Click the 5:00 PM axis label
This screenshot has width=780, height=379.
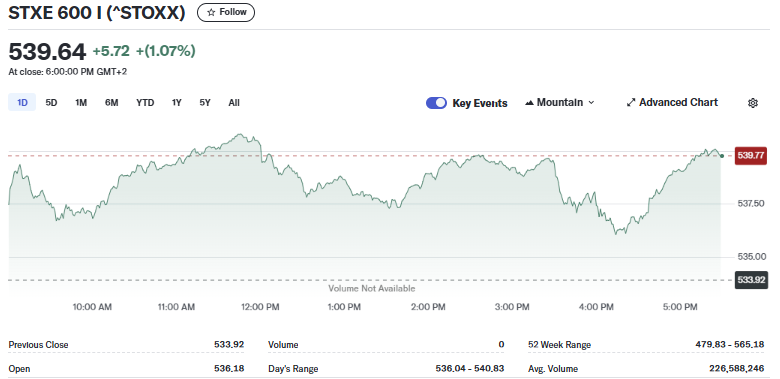(x=680, y=307)
